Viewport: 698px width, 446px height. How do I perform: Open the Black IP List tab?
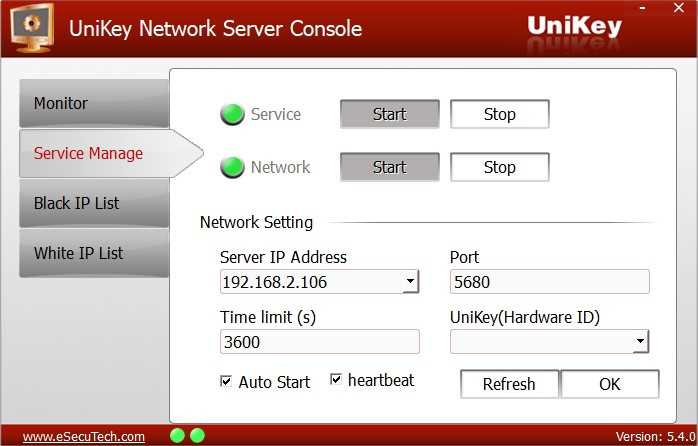[93, 204]
